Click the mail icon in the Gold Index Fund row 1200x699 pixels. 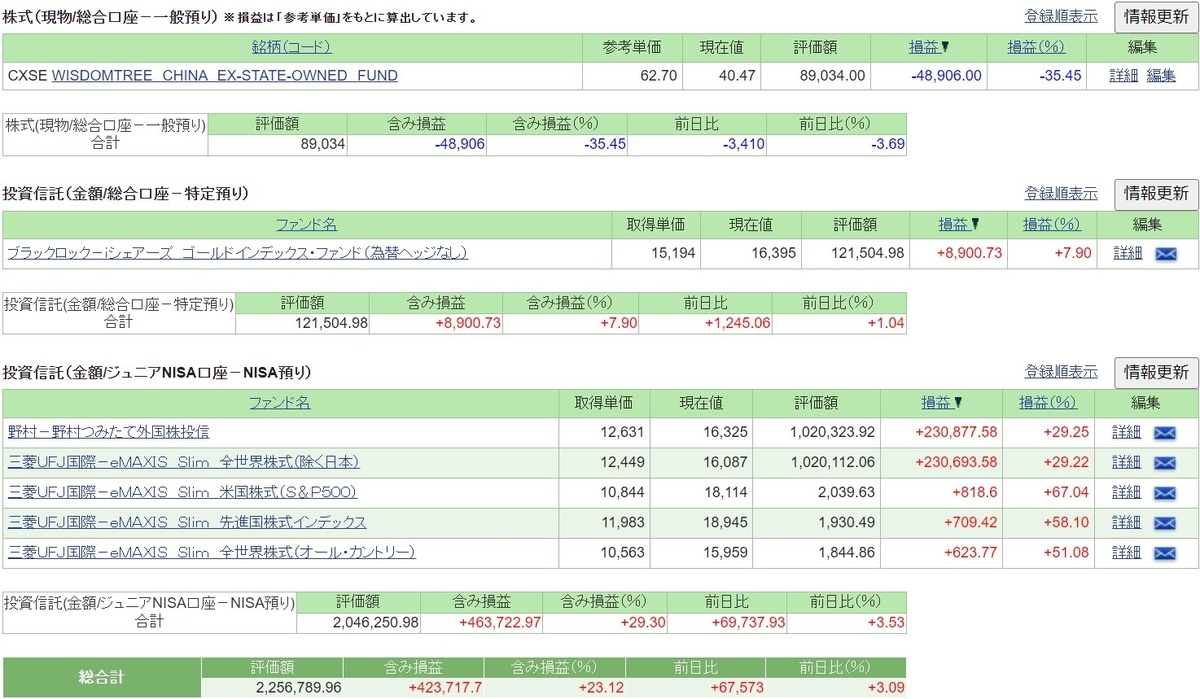click(1165, 254)
